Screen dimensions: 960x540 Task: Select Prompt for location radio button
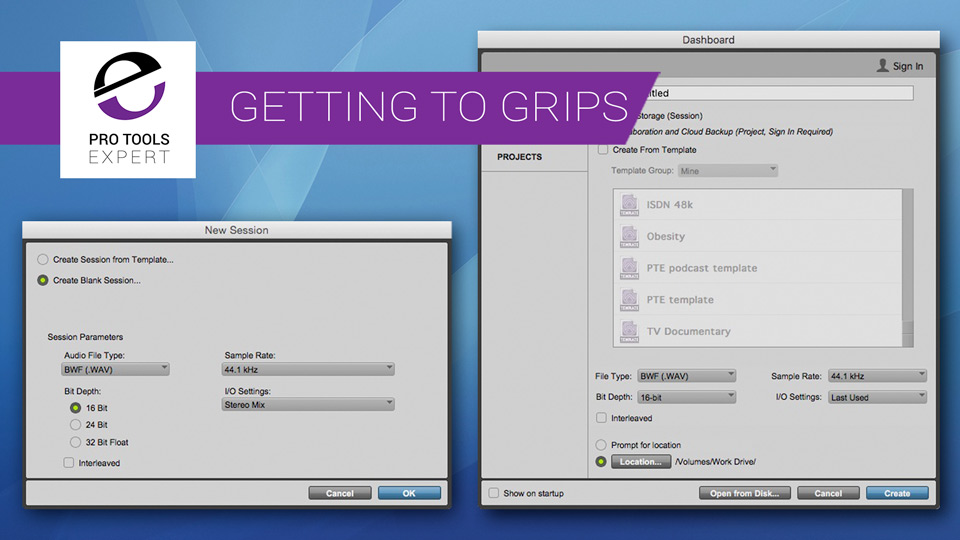(x=601, y=445)
